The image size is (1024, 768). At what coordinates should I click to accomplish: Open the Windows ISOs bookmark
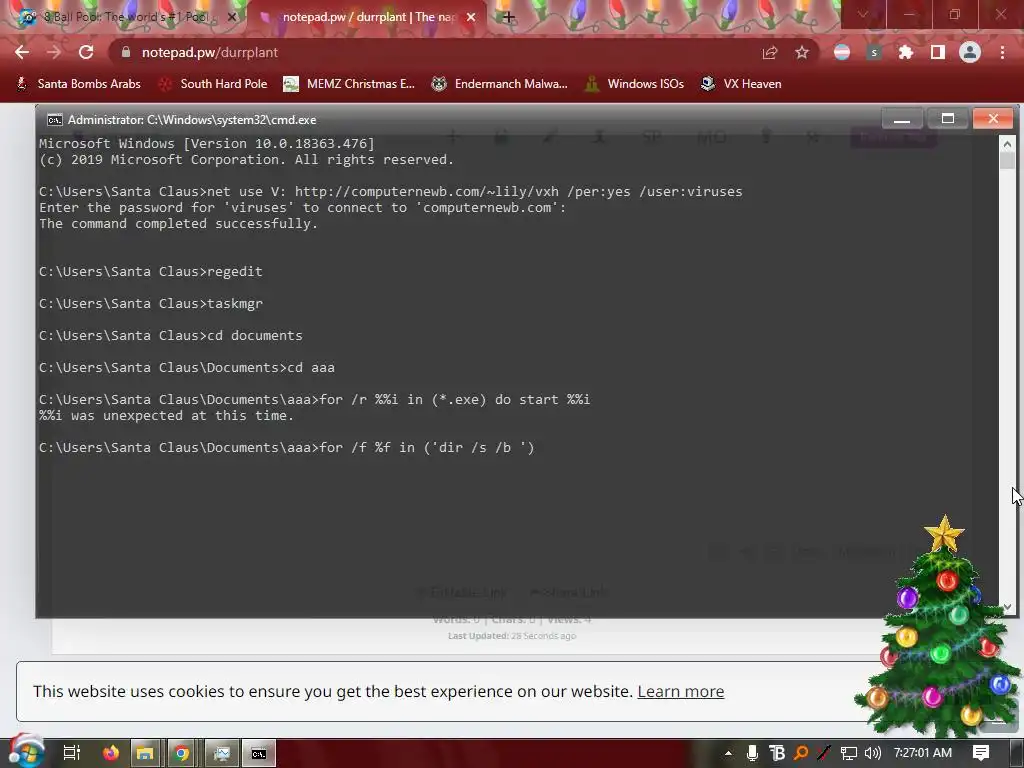pos(635,84)
